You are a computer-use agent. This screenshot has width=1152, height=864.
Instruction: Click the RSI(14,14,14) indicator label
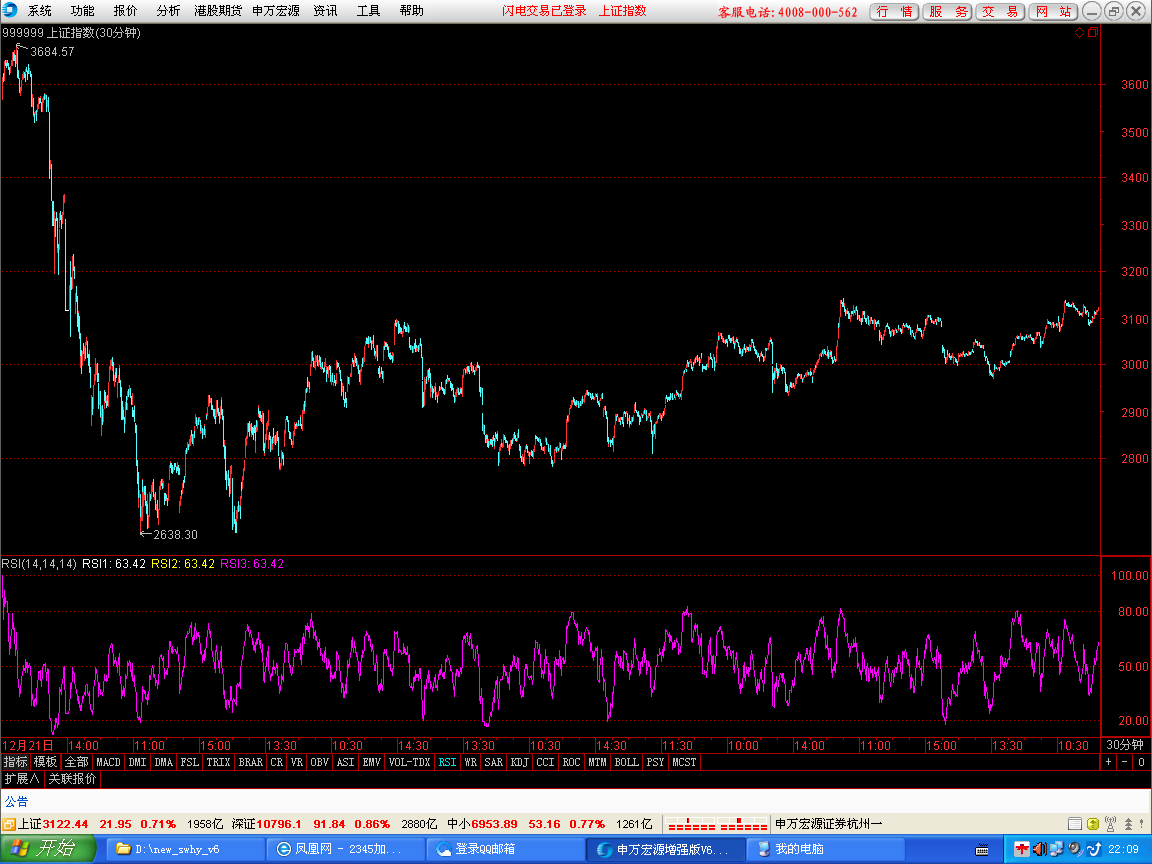(39, 564)
